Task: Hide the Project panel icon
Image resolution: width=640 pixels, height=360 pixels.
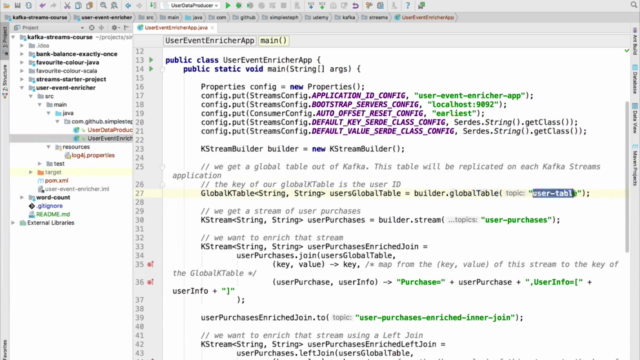Action: (x=126, y=28)
